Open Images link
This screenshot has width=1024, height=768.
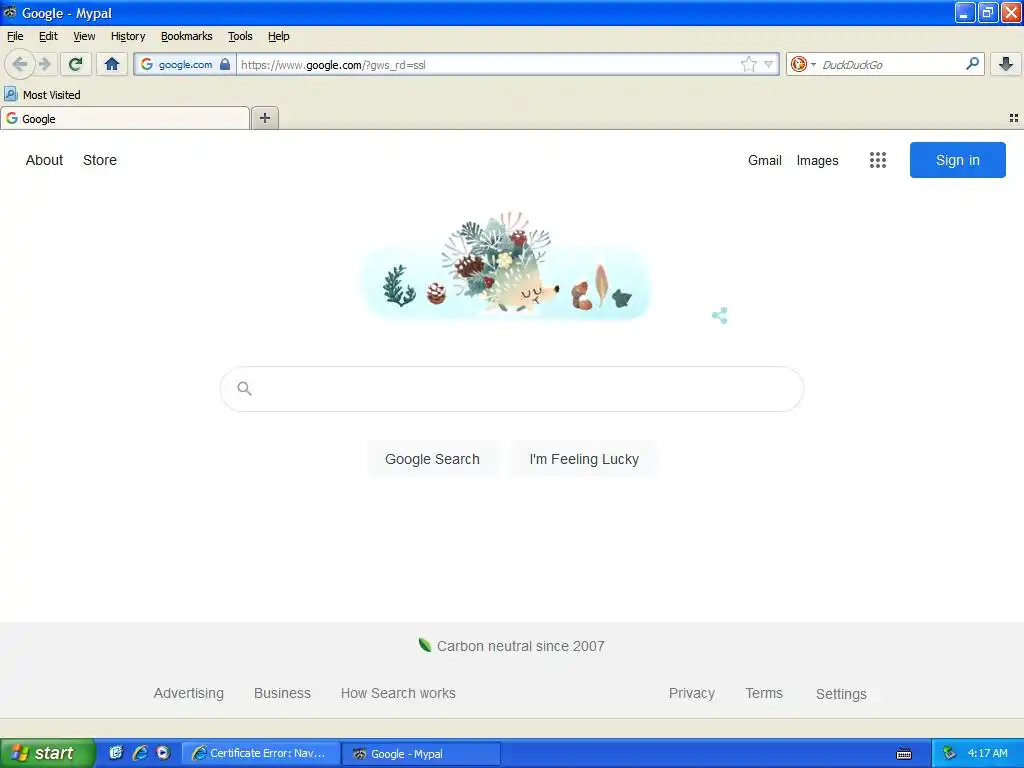tap(818, 160)
